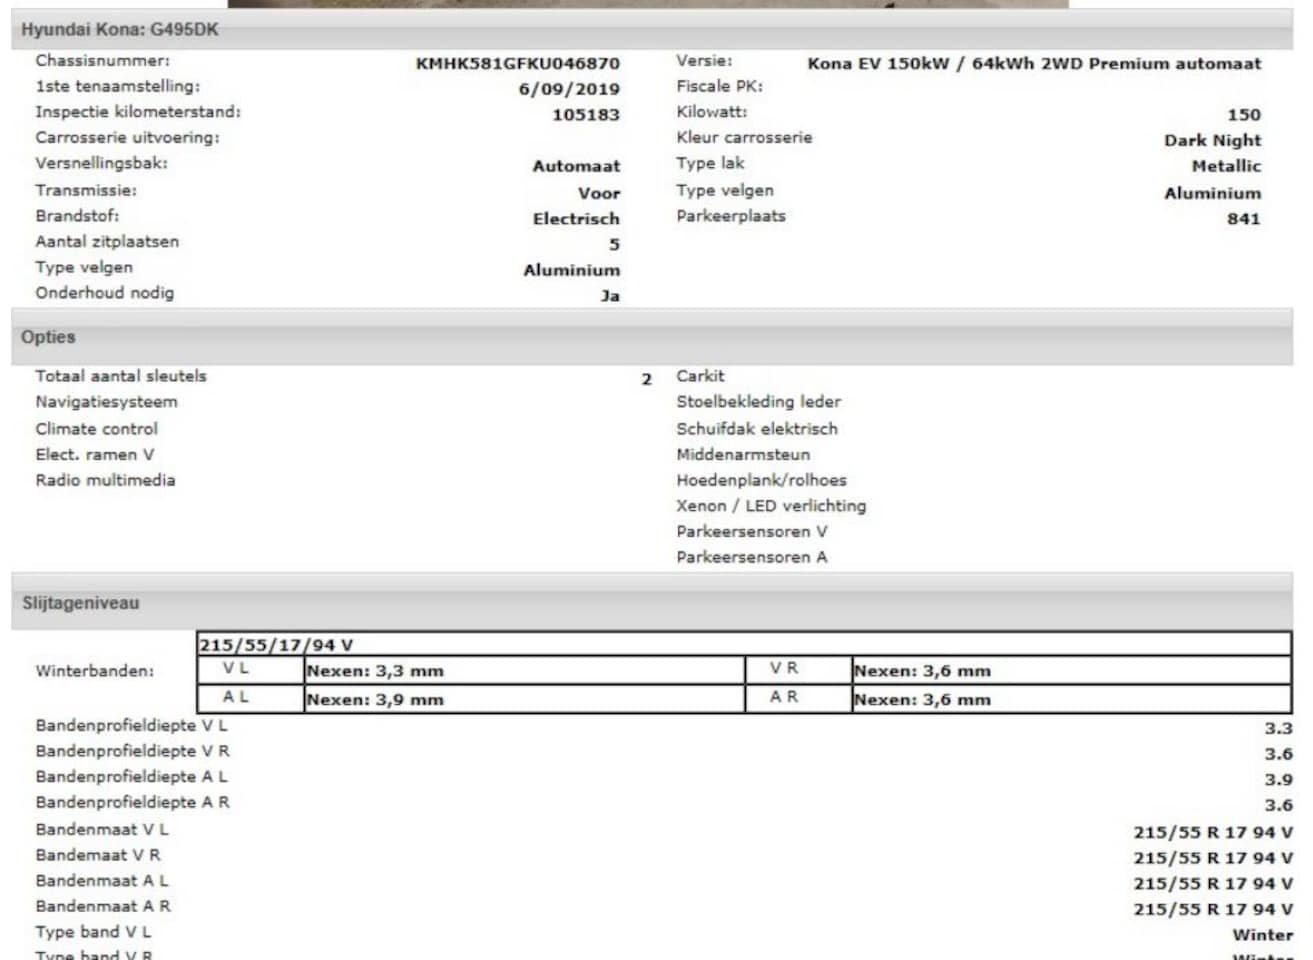Click the inspection mileage value 105183
Image resolution: width=1313 pixels, height=960 pixels.
coord(586,115)
